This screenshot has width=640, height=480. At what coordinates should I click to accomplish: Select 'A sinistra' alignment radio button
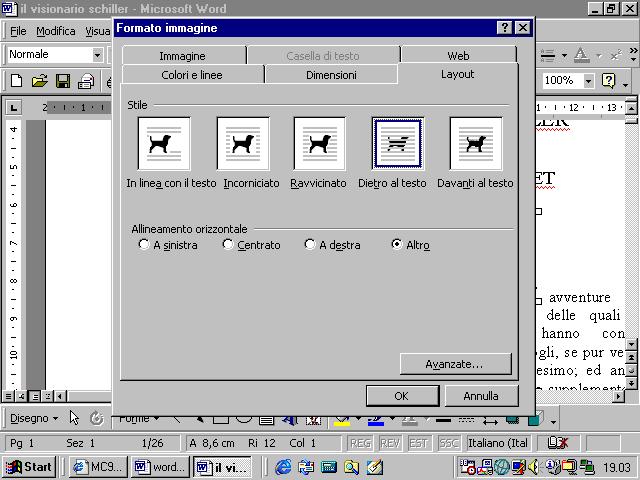[x=143, y=244]
